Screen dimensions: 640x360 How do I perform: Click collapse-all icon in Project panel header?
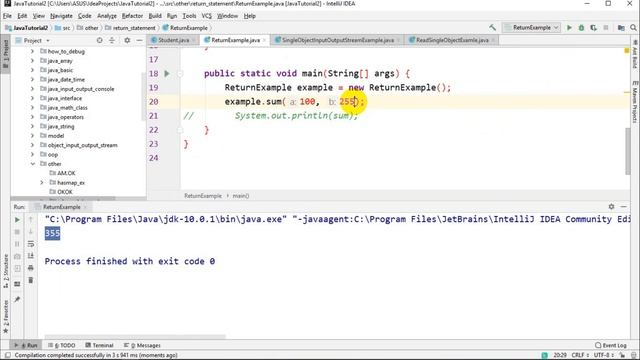pyautogui.click(x=112, y=40)
